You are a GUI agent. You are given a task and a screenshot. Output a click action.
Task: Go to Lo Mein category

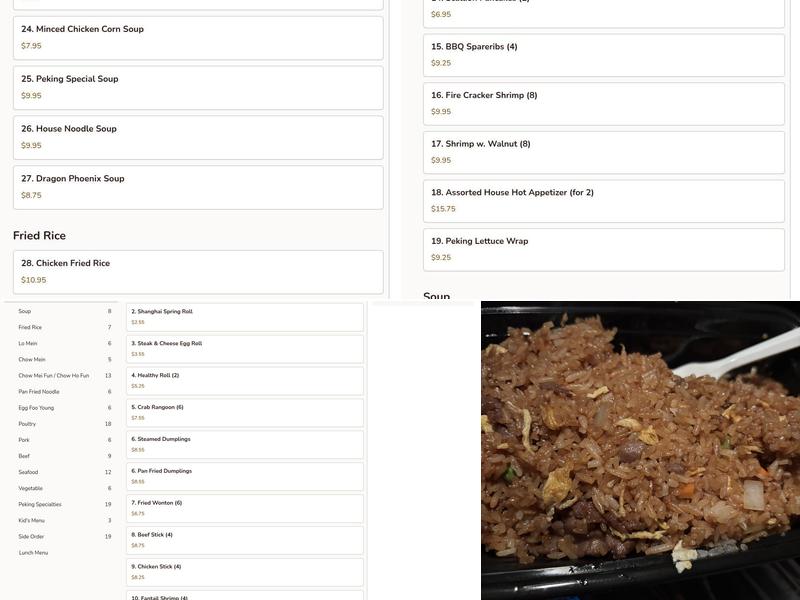[28, 343]
